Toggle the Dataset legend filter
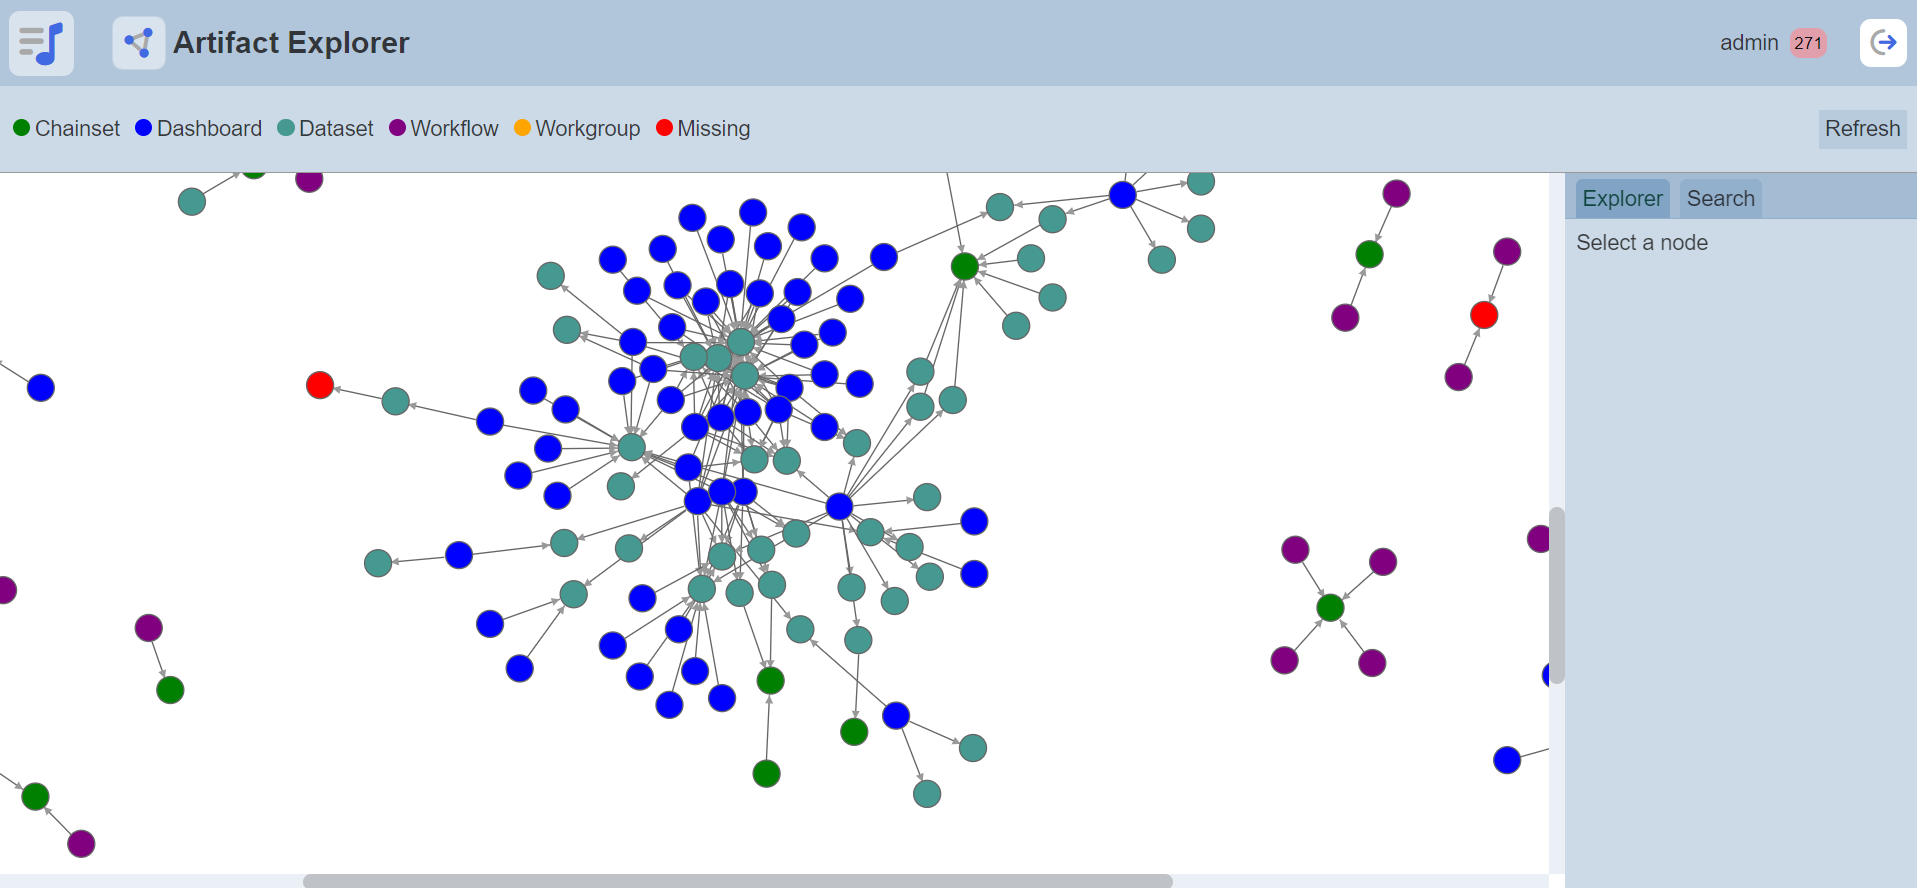Viewport: 1917px width, 888px height. pyautogui.click(x=325, y=129)
